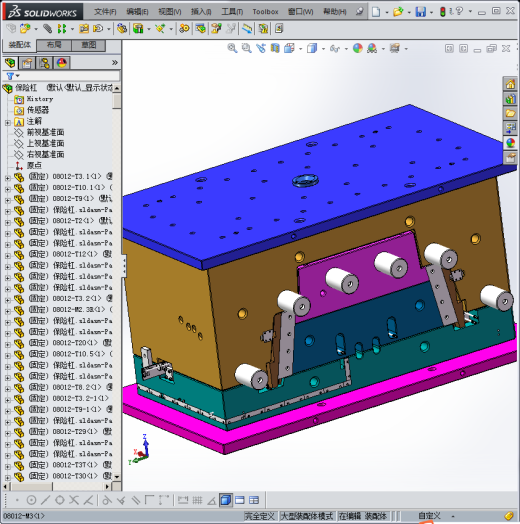This screenshot has height=524, width=520.
Task: Open the 插入(I) menu
Action: [x=201, y=12]
